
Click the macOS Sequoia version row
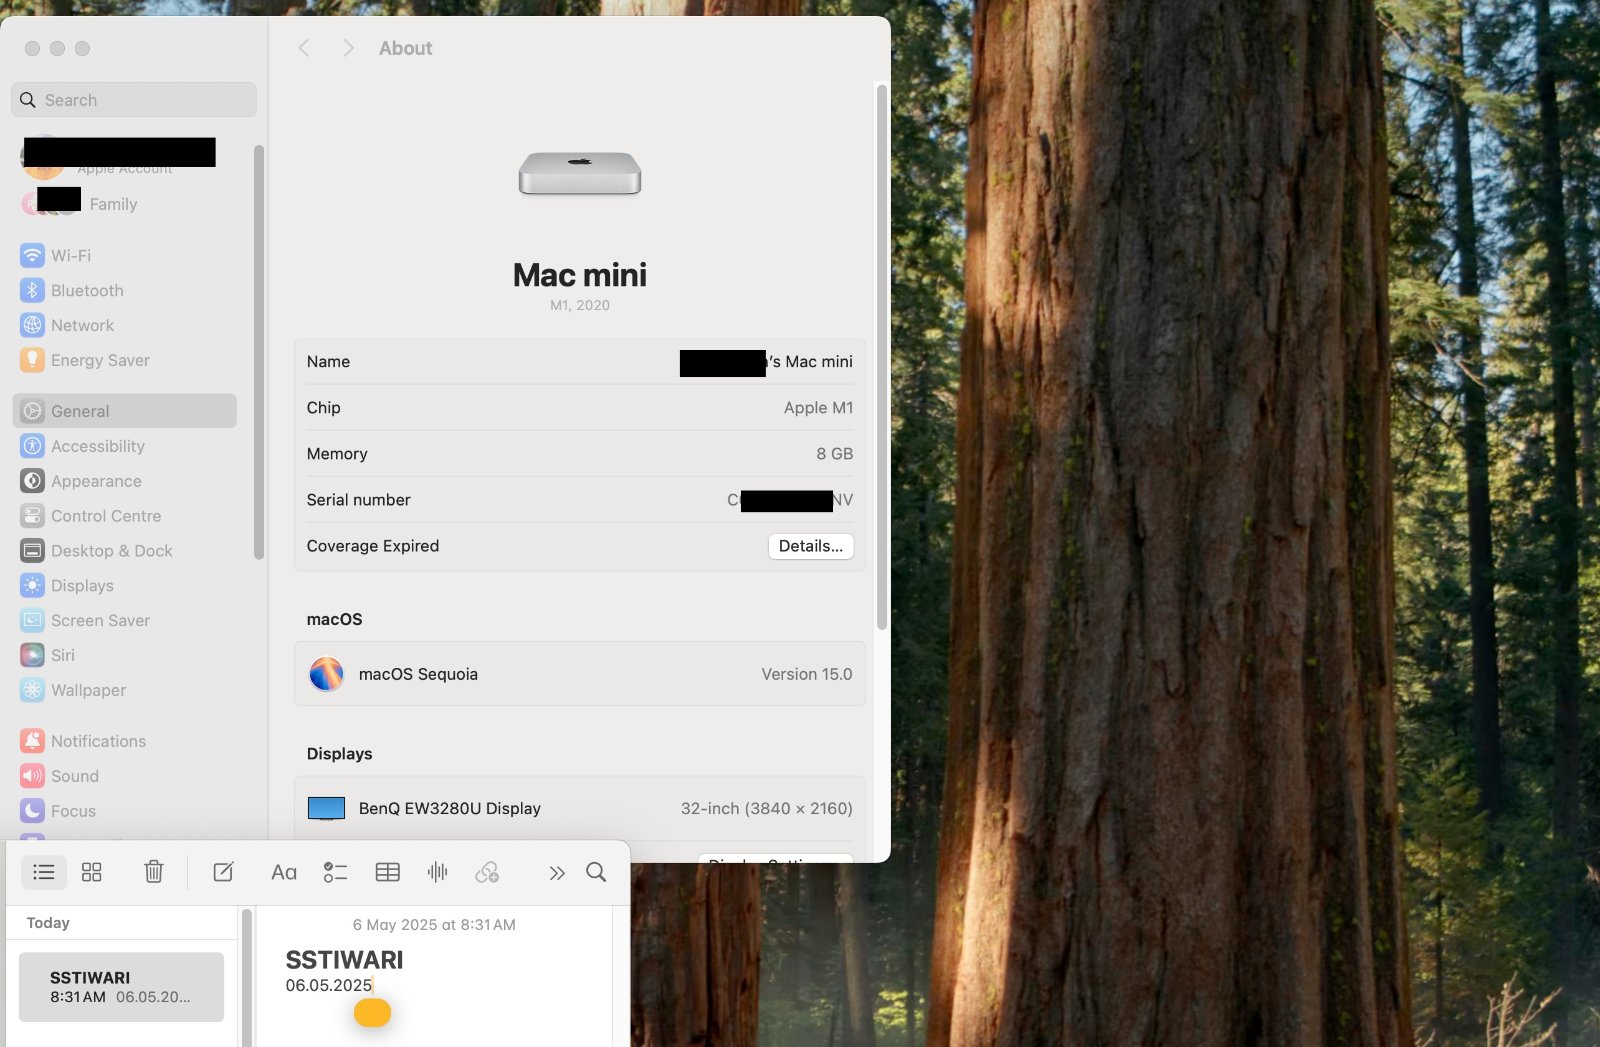coord(580,674)
